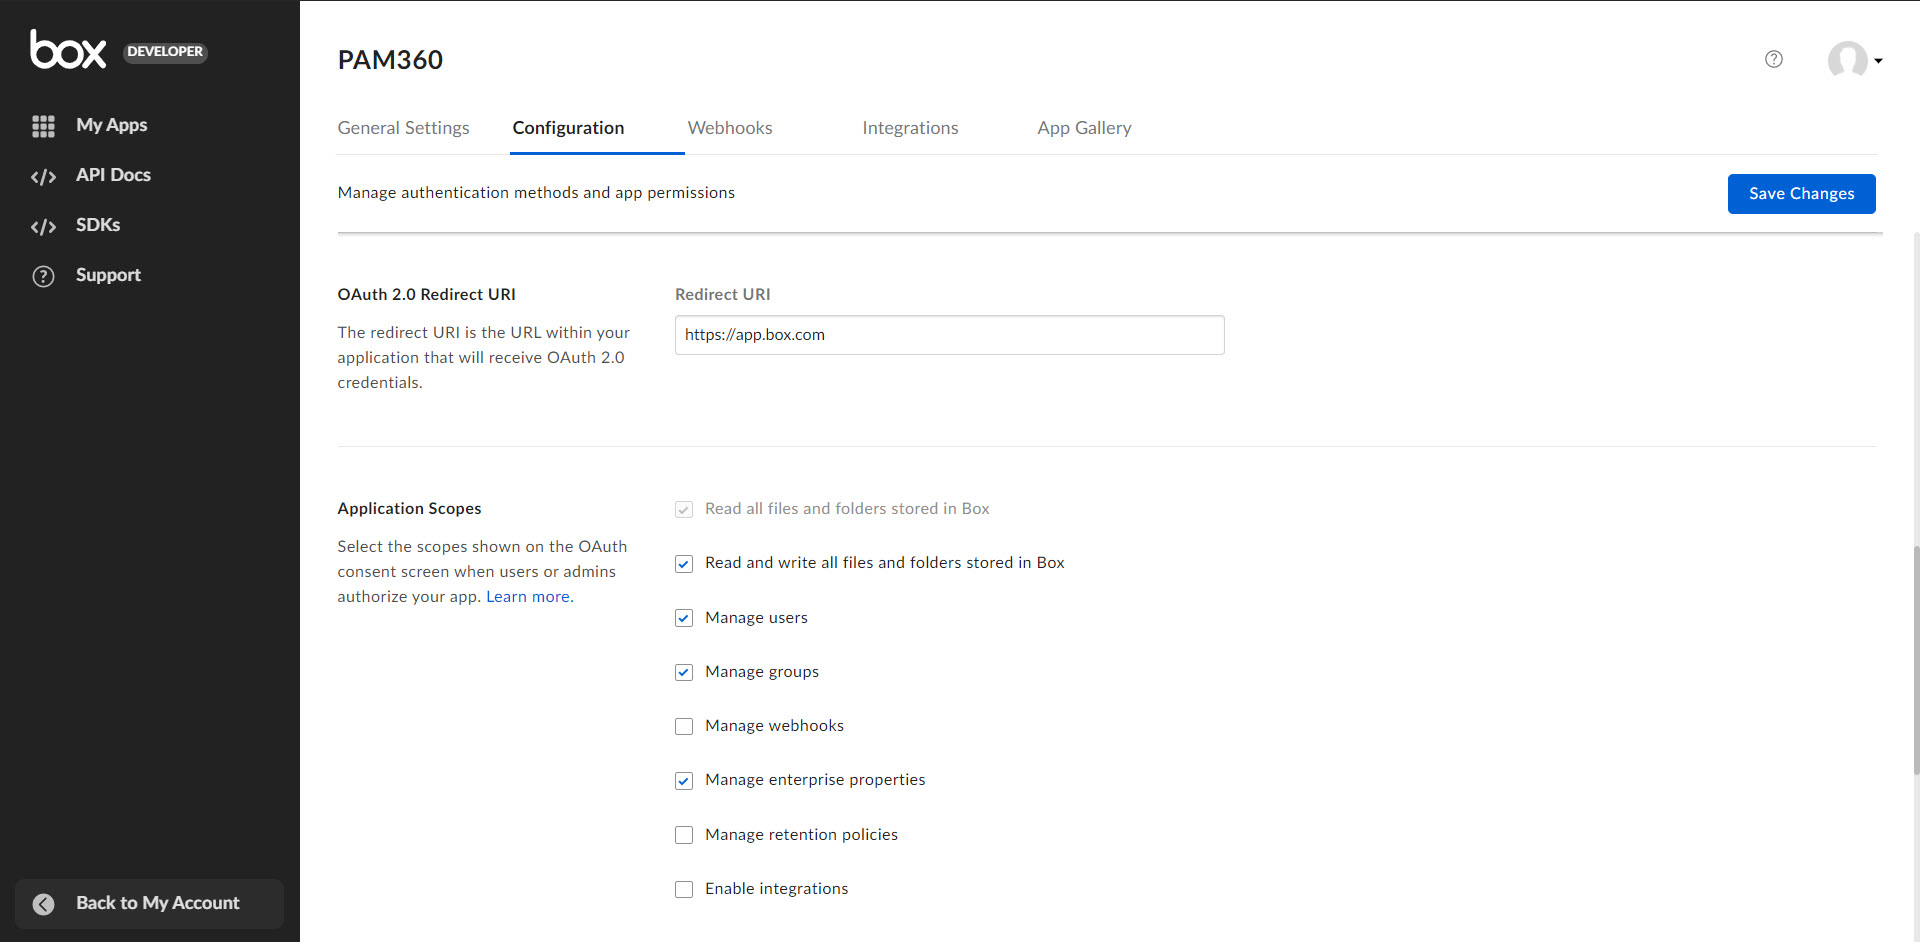The image size is (1920, 942).
Task: Open the Webhooks tab
Action: pos(730,128)
